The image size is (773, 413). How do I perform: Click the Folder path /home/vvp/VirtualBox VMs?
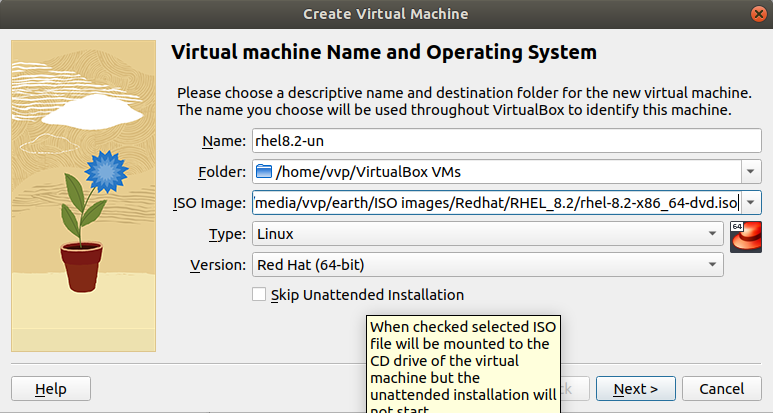coord(368,172)
